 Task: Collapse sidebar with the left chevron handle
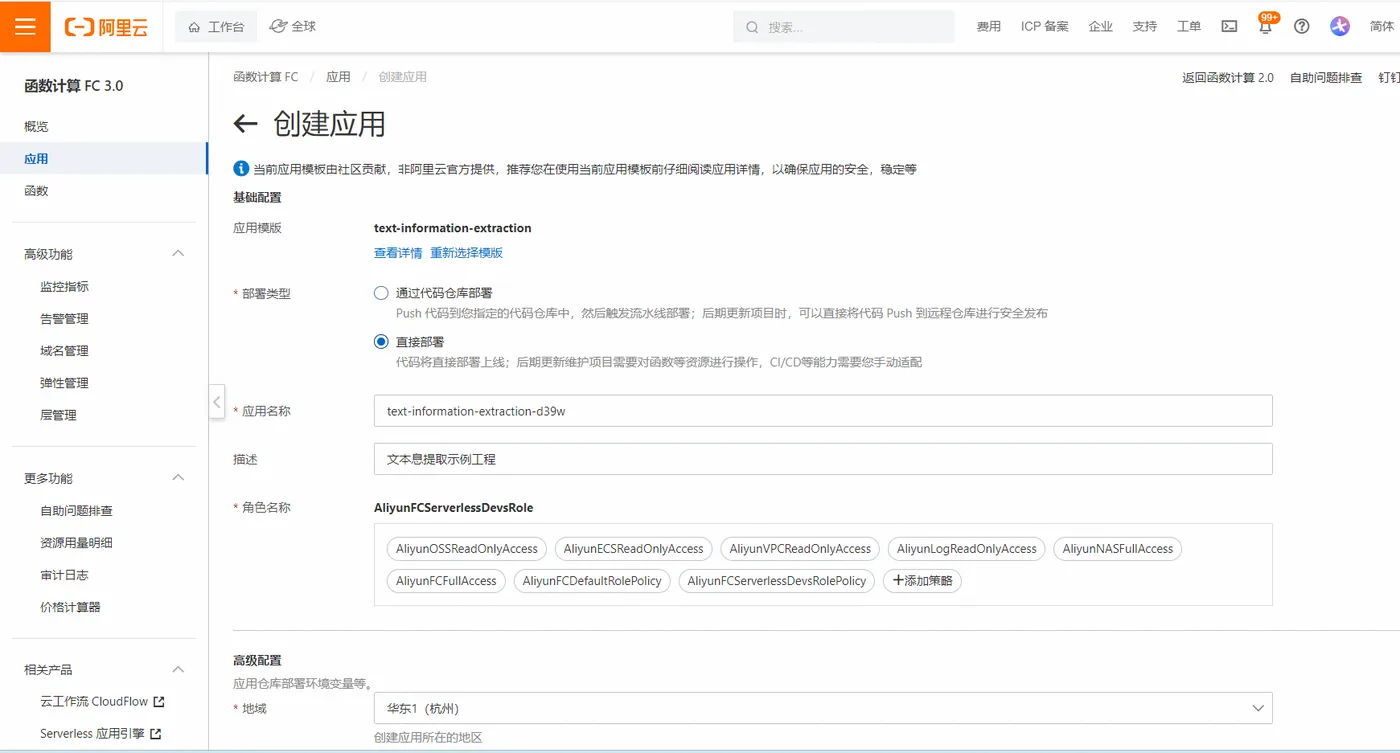pyautogui.click(x=217, y=402)
